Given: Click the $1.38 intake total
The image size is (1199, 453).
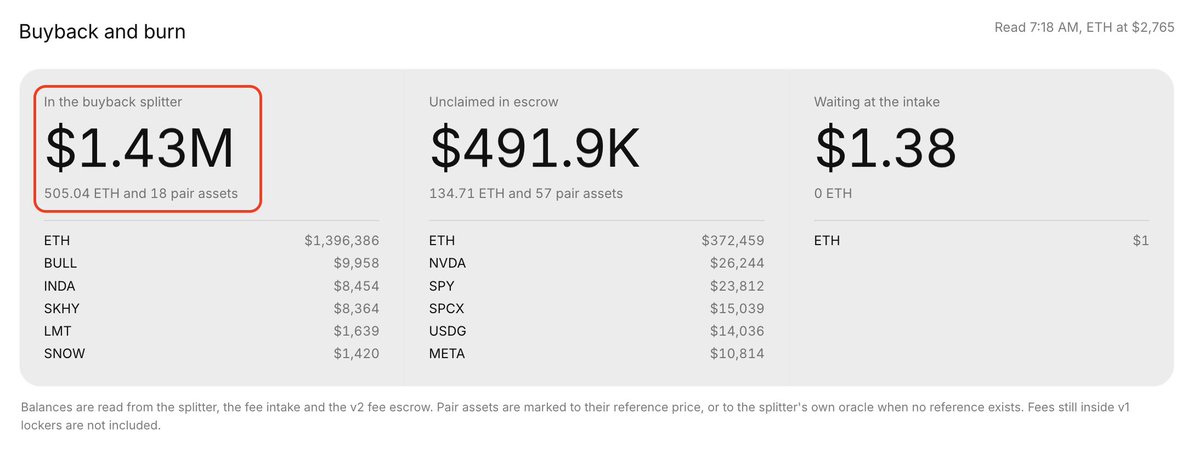Looking at the screenshot, I should [885, 148].
